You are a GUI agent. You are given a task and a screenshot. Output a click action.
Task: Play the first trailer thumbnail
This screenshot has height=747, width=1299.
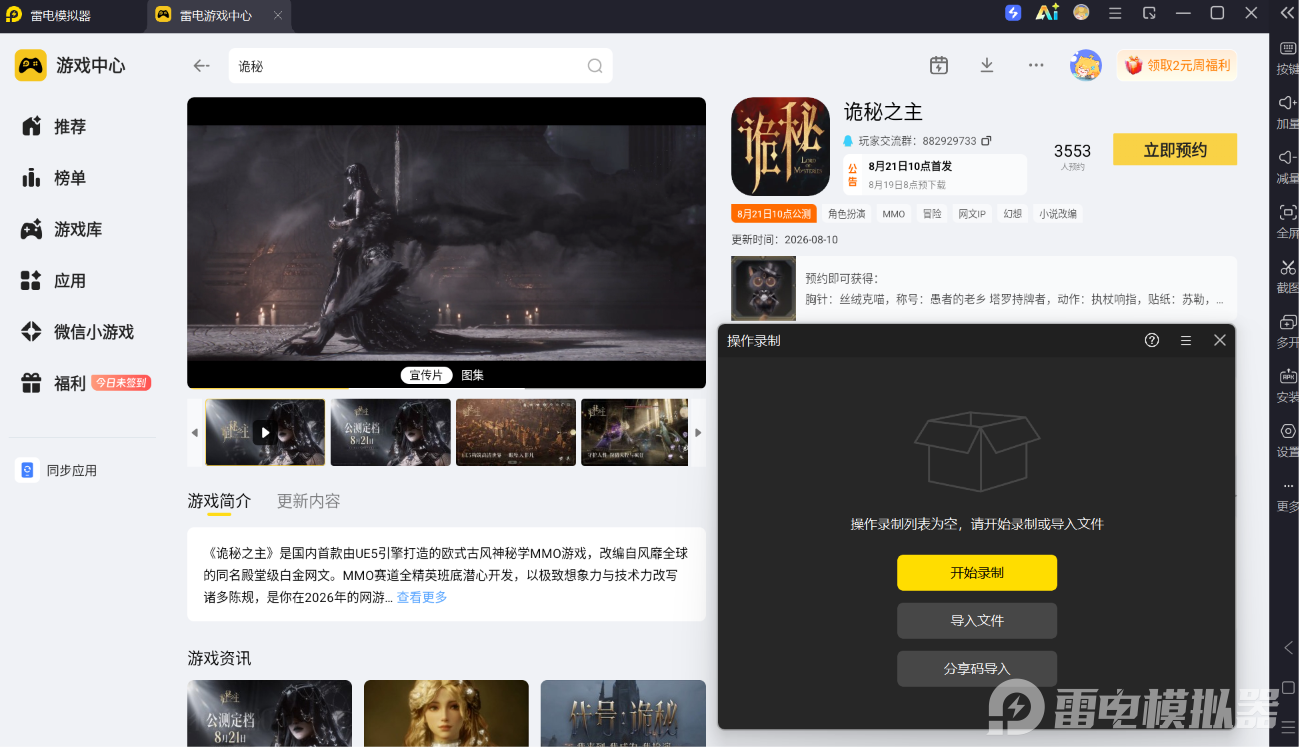tap(265, 432)
